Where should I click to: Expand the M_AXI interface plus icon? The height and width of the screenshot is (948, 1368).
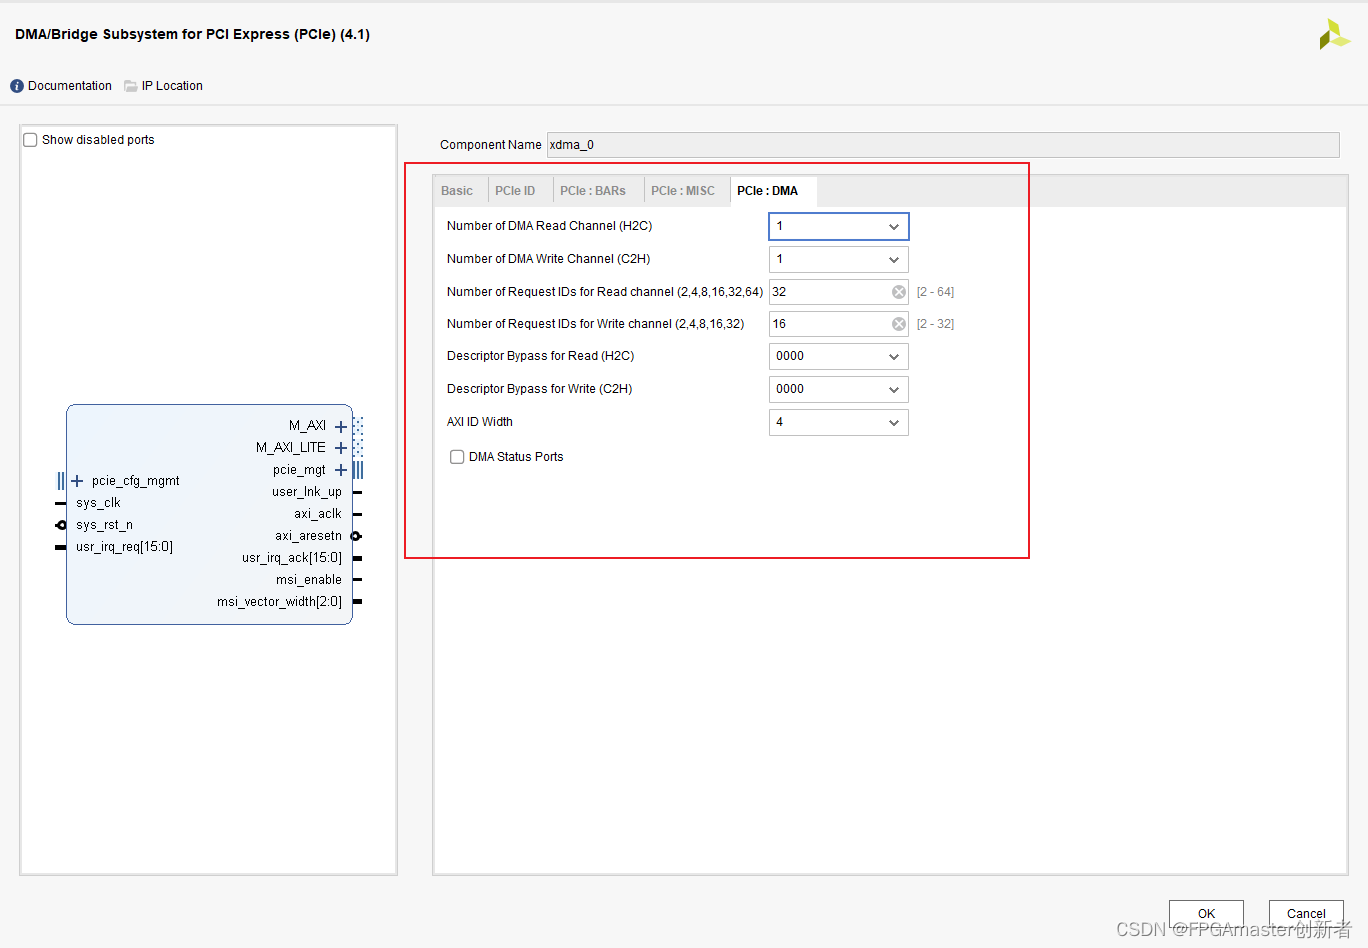point(341,426)
